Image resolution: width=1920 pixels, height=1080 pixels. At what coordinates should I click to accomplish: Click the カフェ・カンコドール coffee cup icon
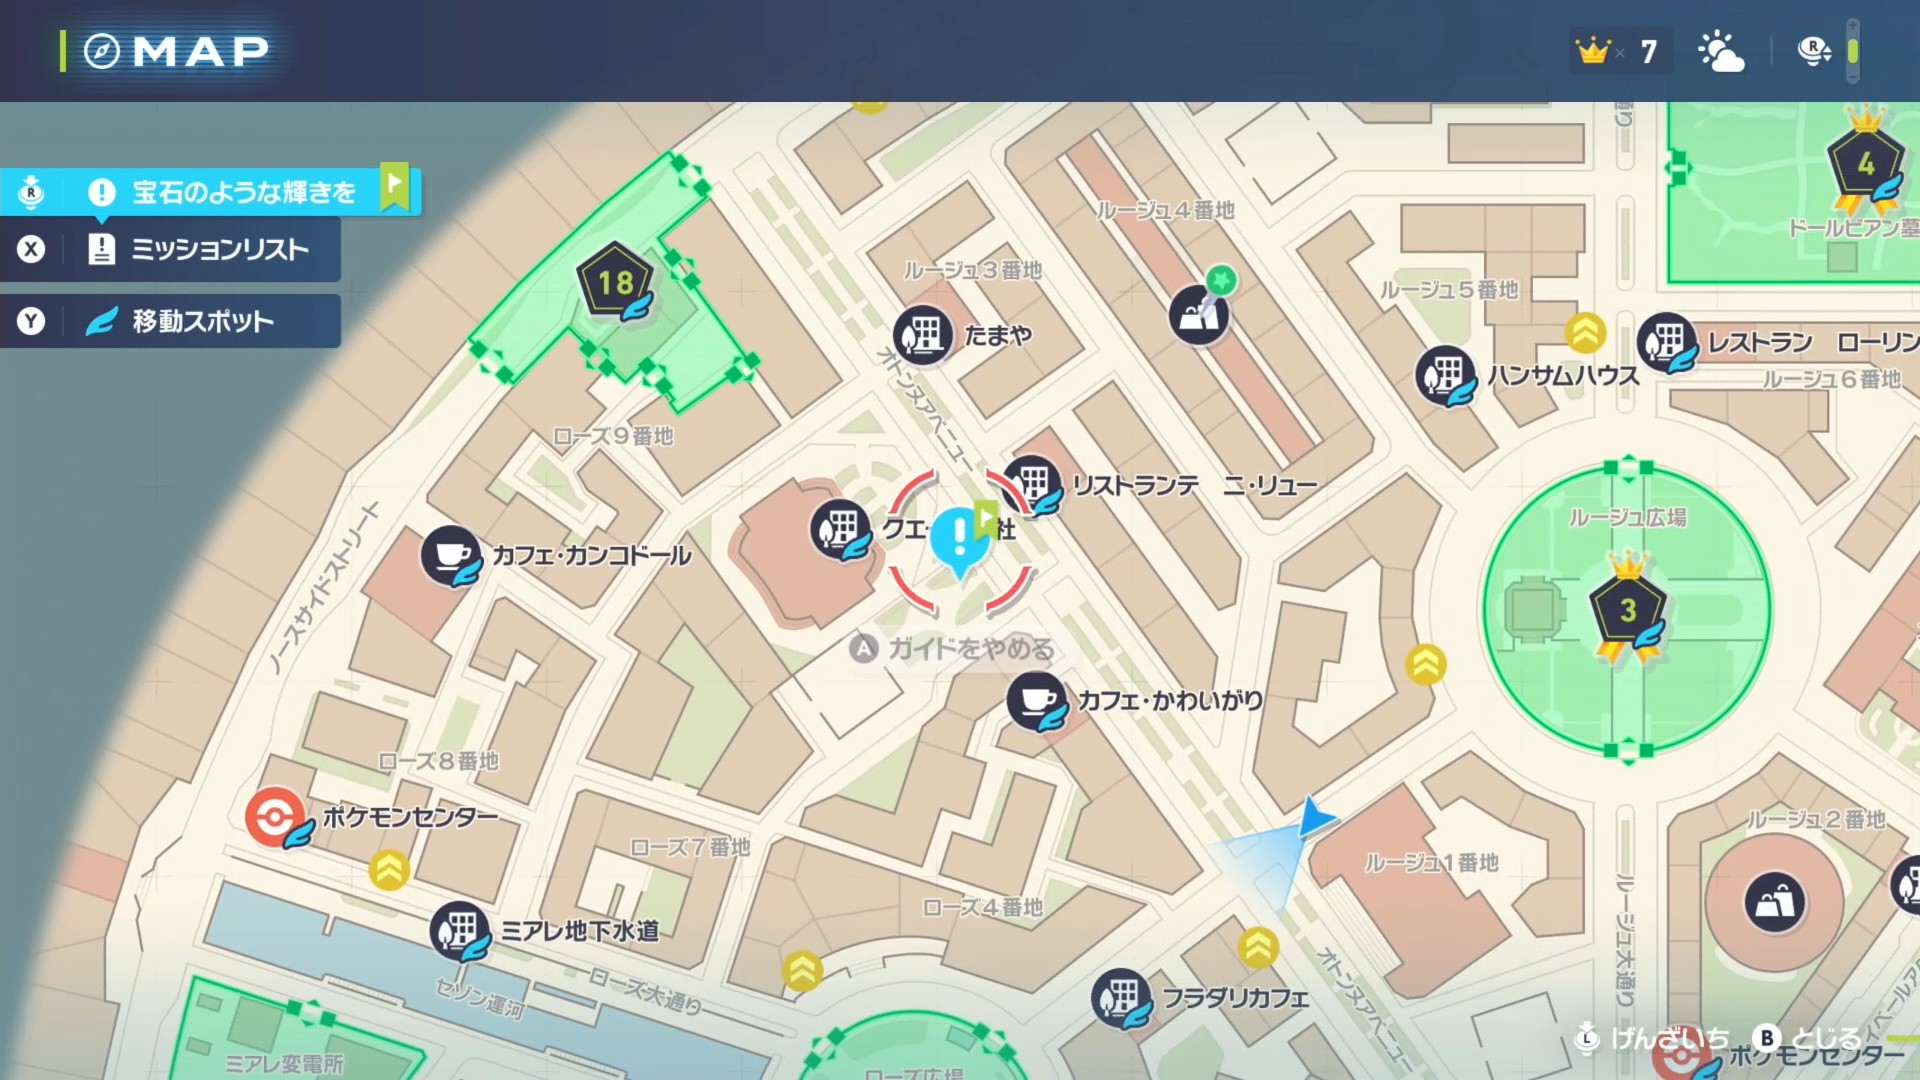click(x=451, y=555)
